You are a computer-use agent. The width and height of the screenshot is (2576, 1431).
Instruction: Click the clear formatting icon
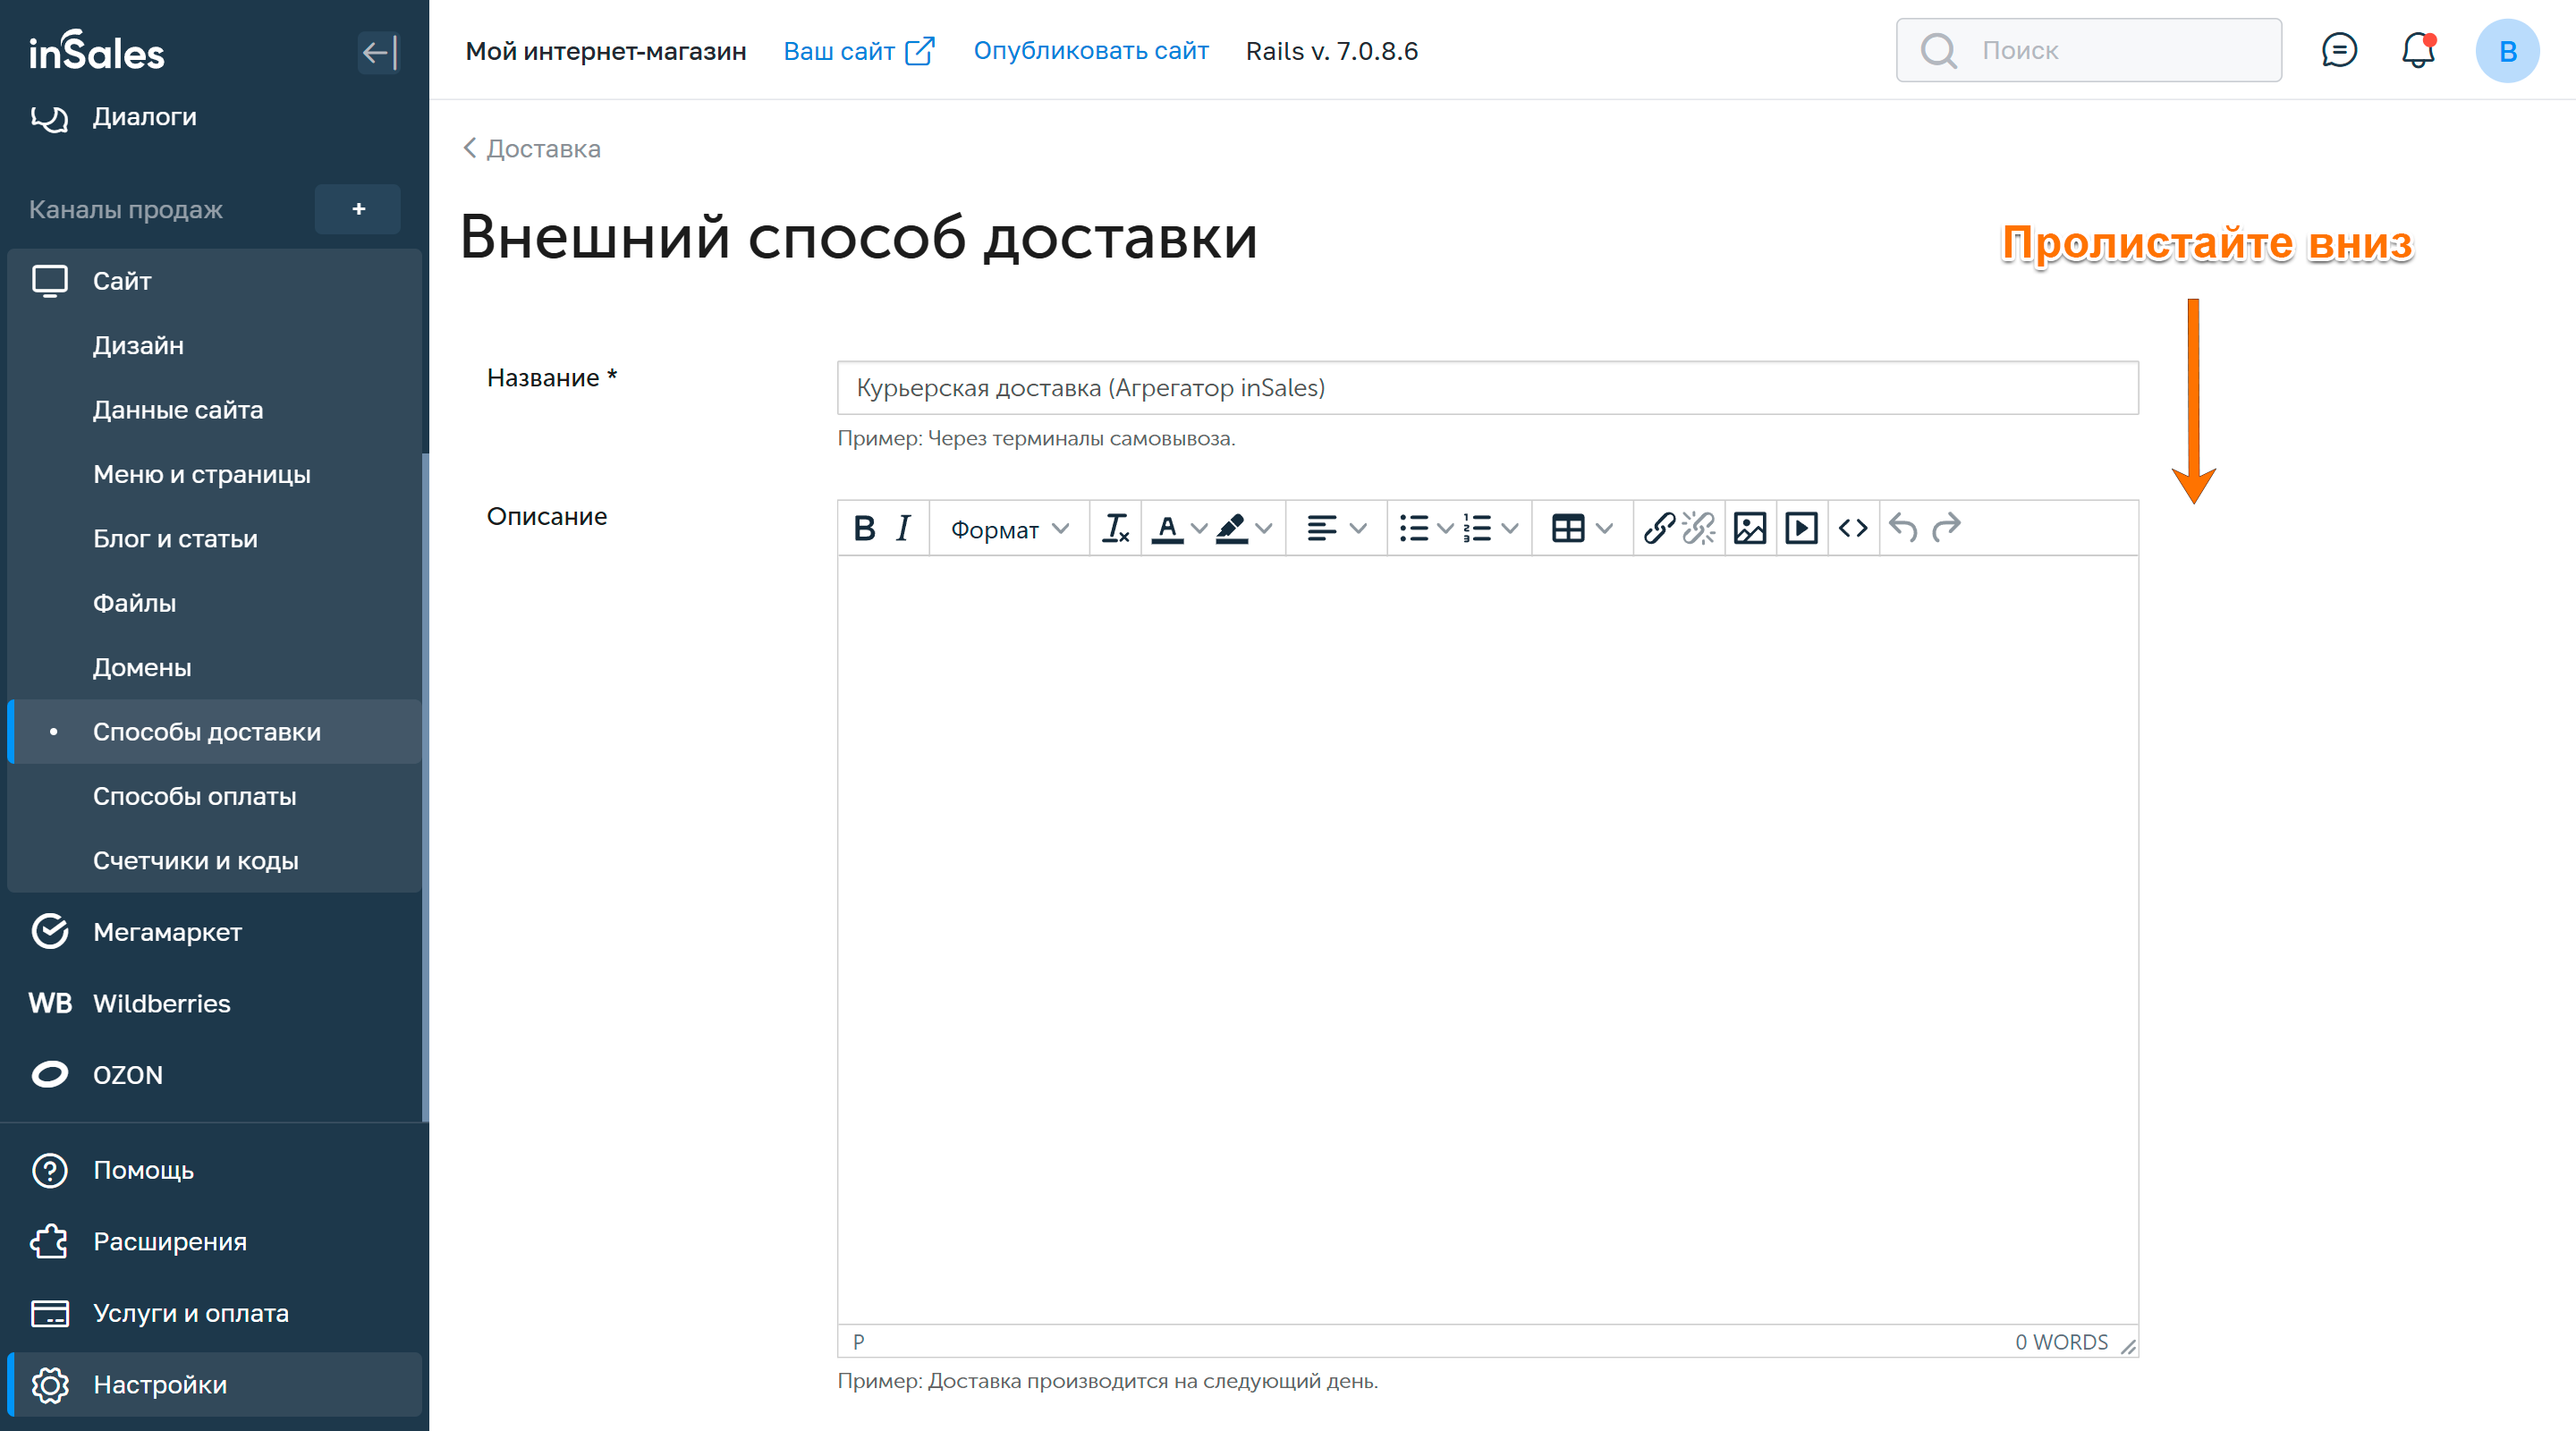(x=1115, y=528)
